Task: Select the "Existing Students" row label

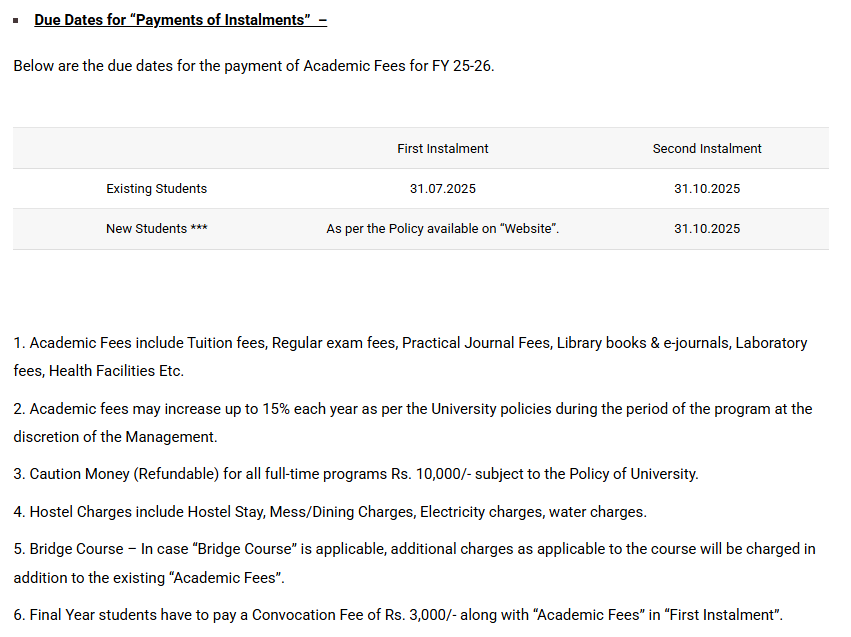Action: [157, 188]
